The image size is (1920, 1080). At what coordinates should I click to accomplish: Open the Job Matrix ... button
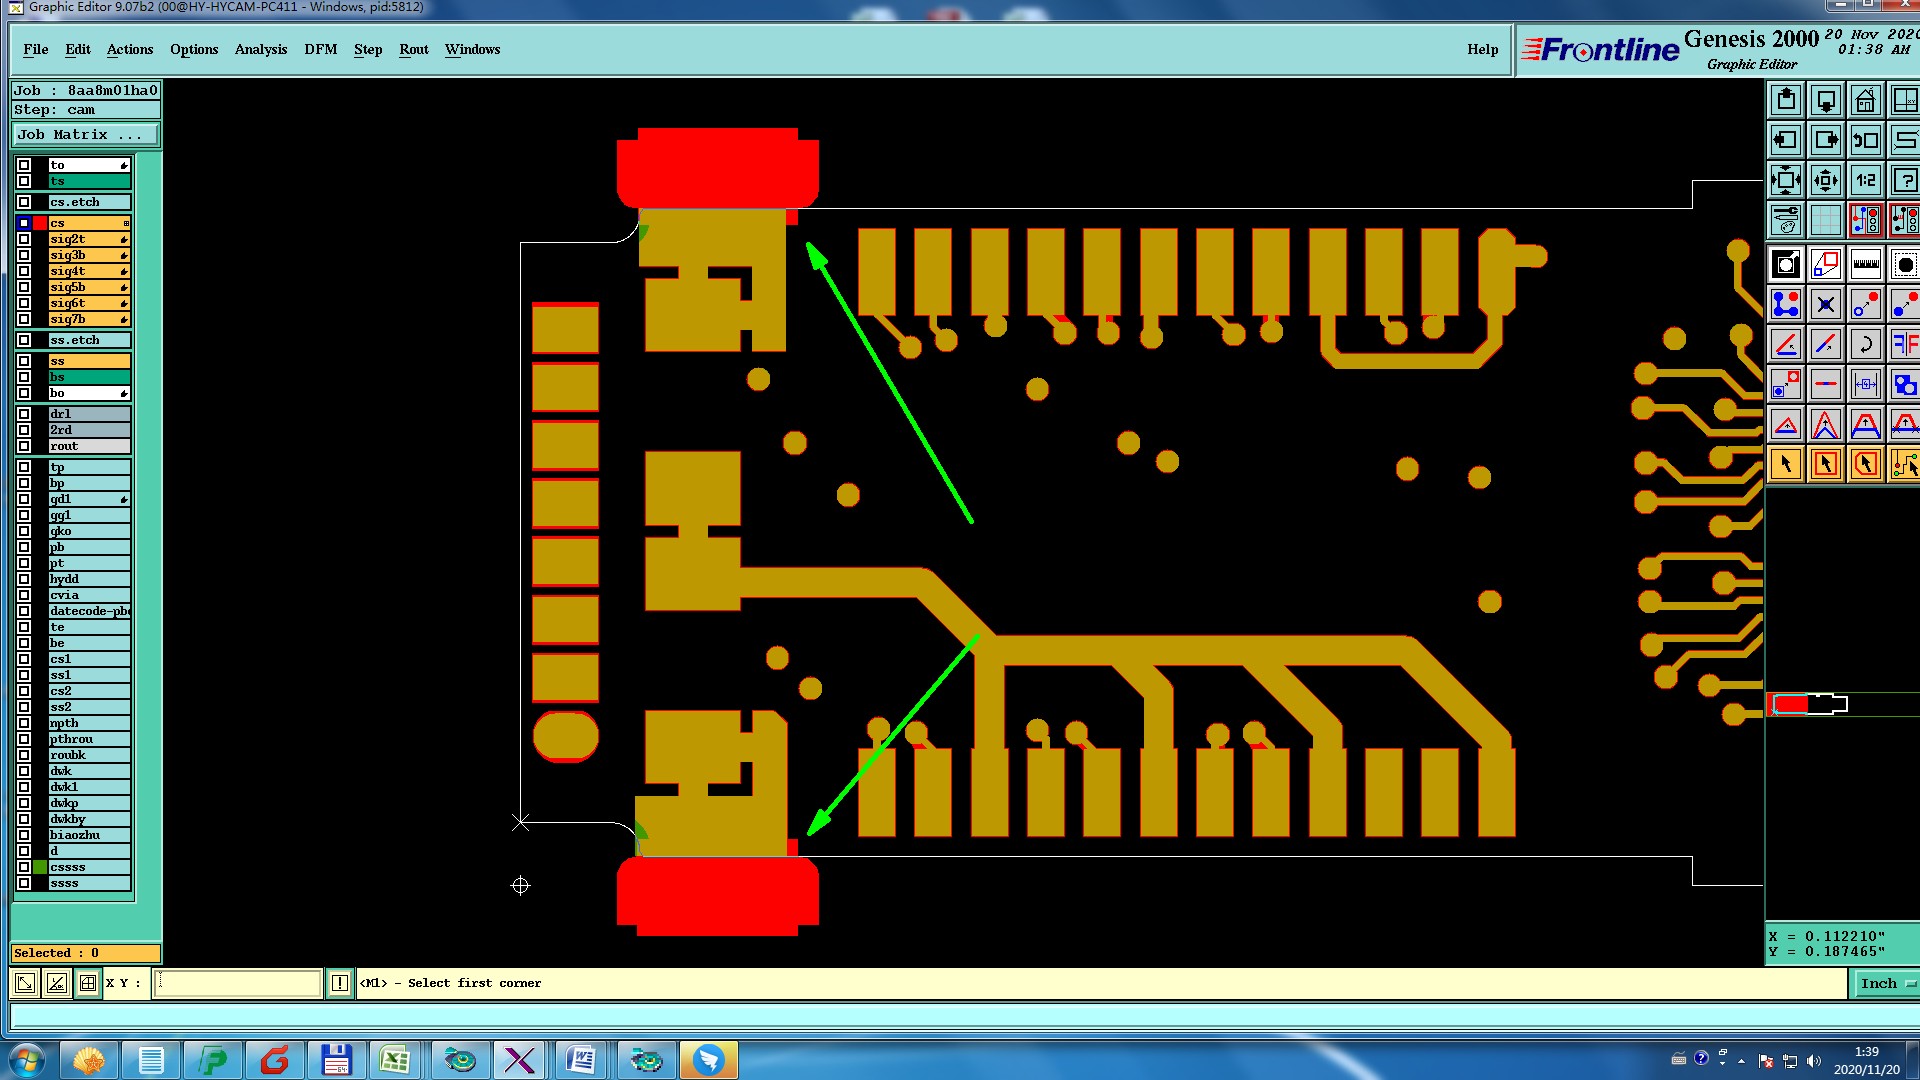(85, 135)
